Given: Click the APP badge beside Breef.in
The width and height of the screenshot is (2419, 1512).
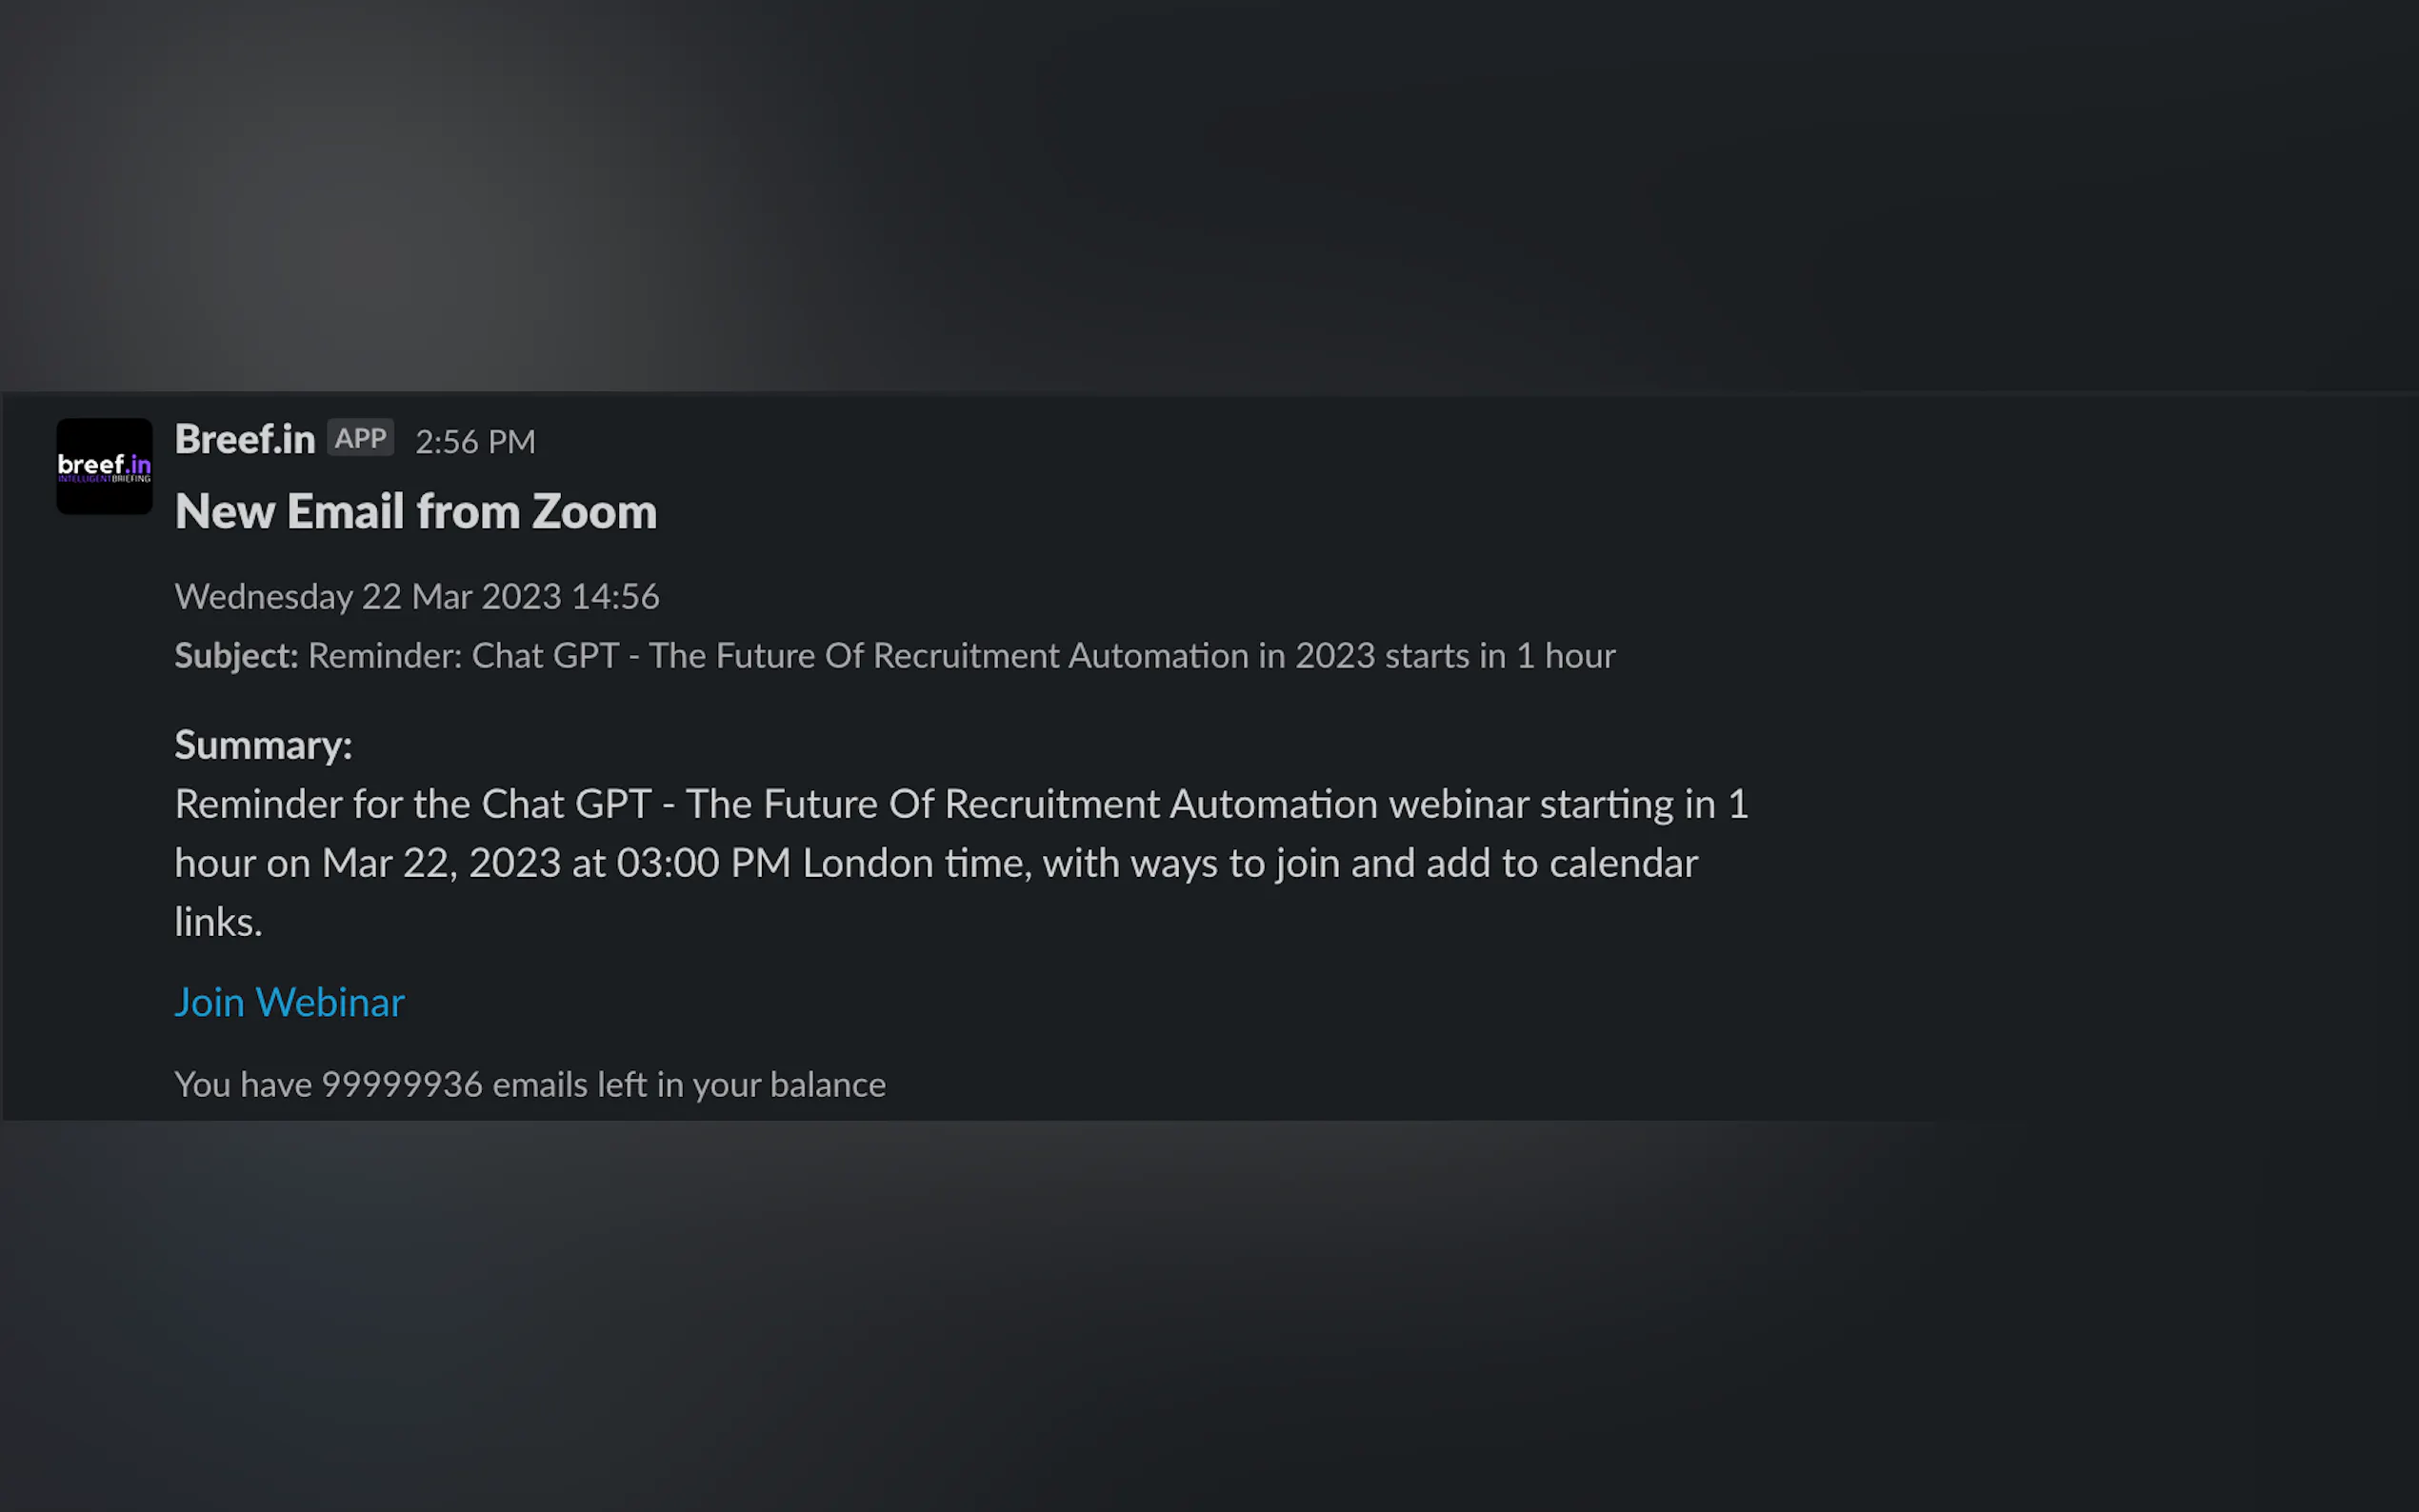Looking at the screenshot, I should [x=360, y=439].
